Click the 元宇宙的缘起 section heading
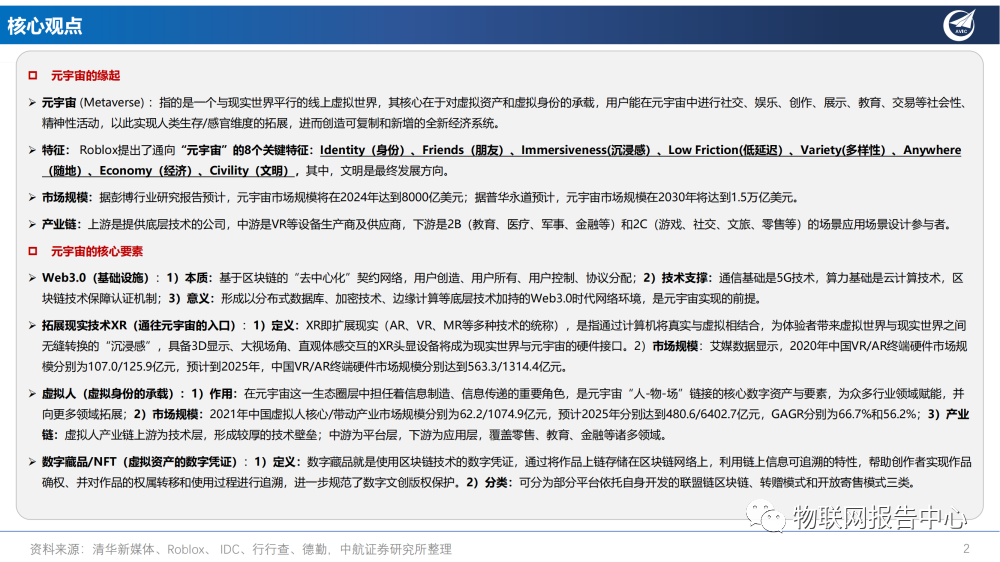Image resolution: width=1000 pixels, height=562 pixels. pyautogui.click(x=85, y=75)
